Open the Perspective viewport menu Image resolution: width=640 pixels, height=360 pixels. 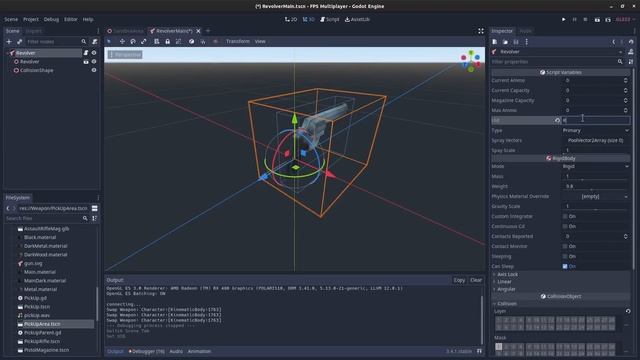(x=125, y=54)
